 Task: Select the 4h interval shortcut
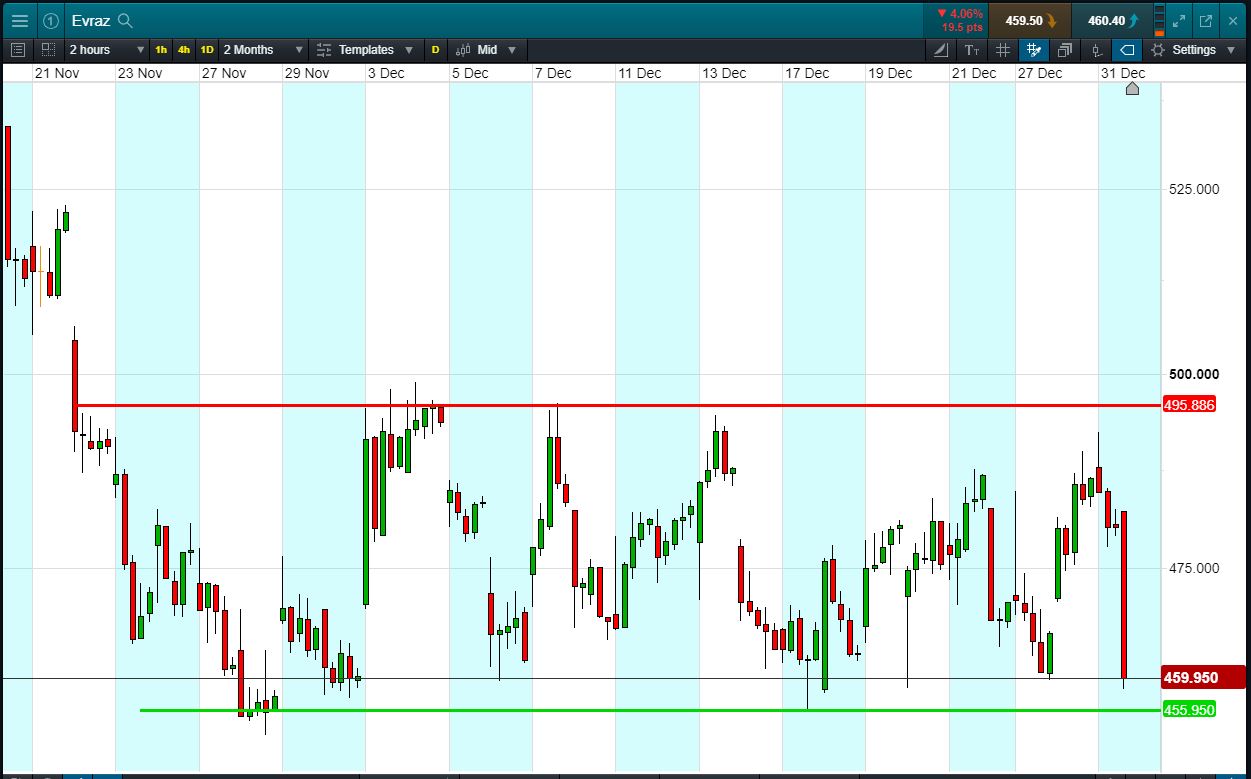coord(184,49)
